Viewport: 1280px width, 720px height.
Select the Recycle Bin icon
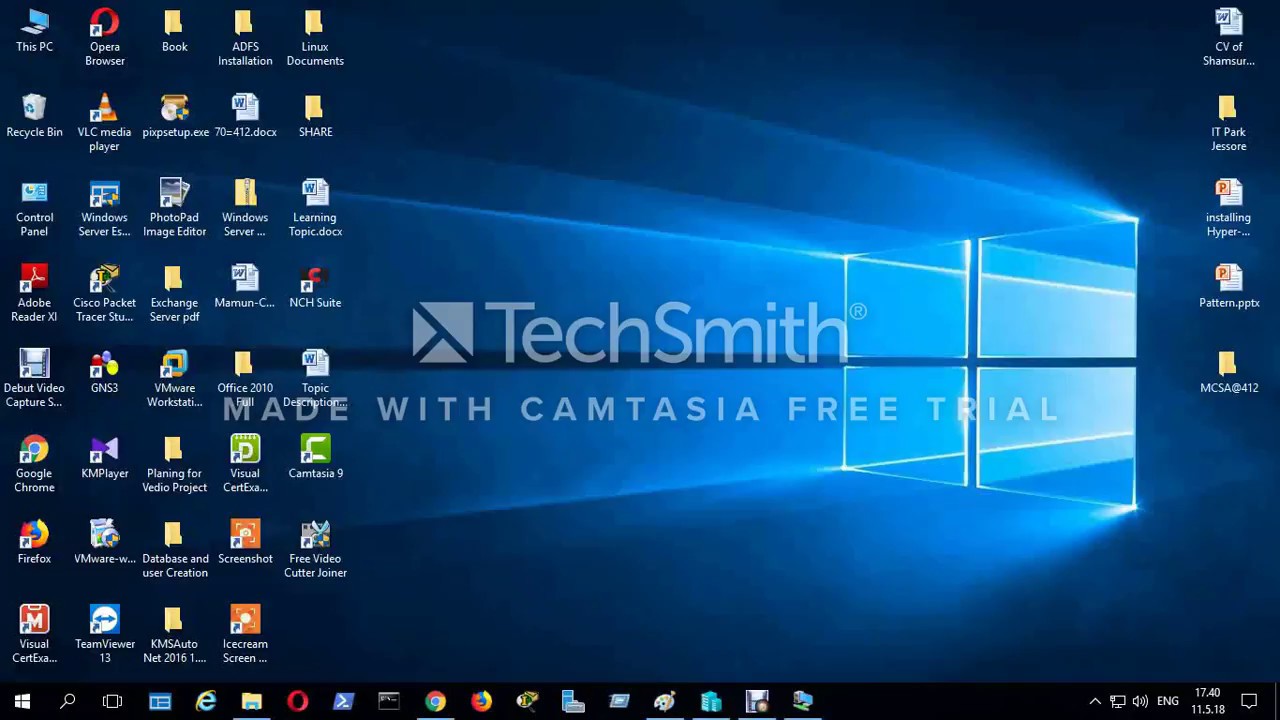point(34,116)
